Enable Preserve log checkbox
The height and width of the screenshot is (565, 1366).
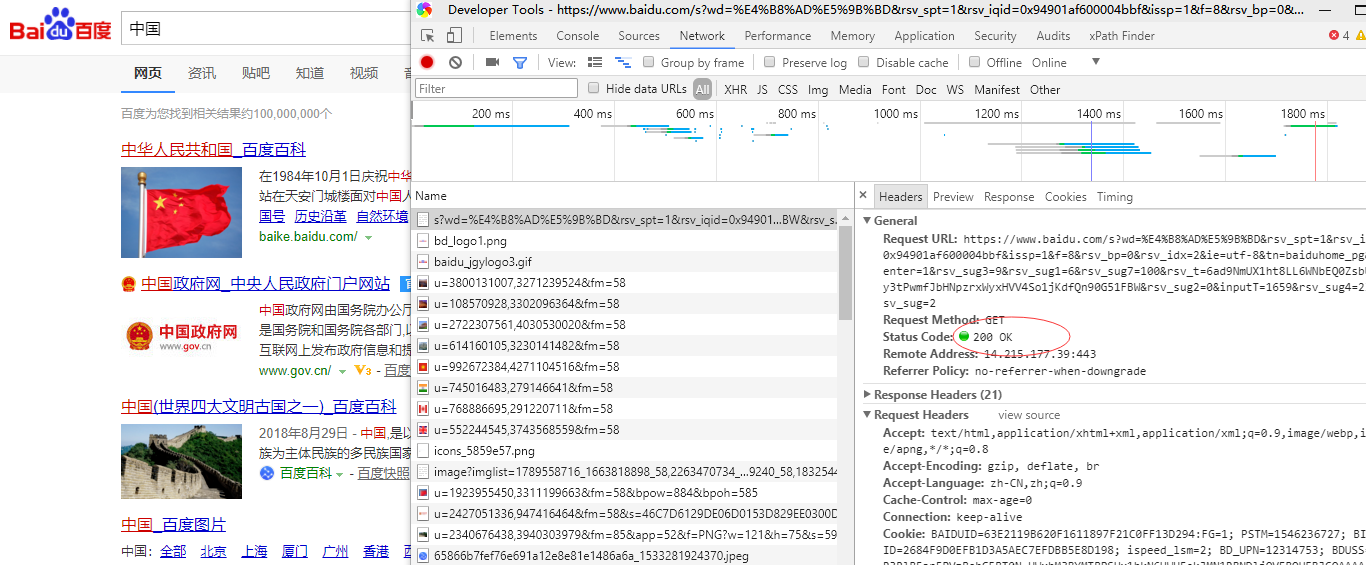point(770,62)
